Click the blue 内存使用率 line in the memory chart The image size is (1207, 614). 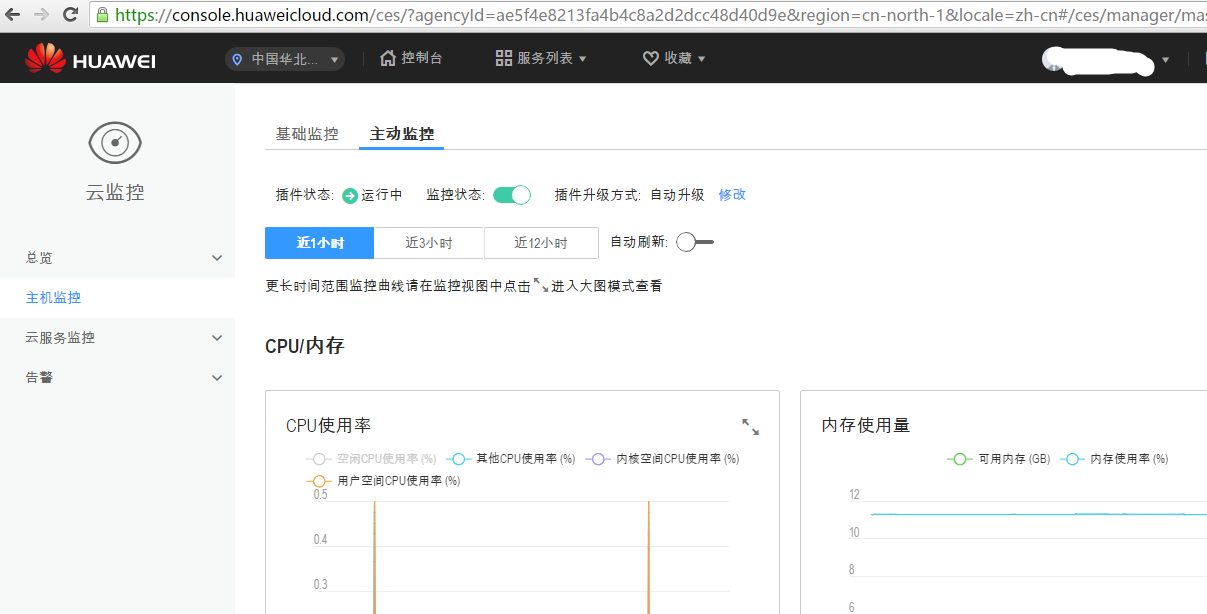[1038, 514]
